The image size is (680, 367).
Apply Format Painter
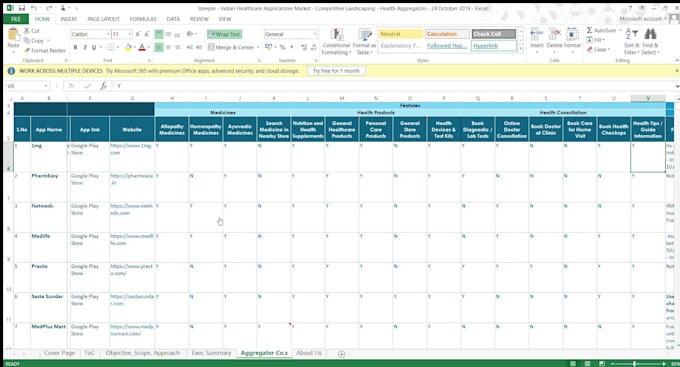tap(45, 51)
